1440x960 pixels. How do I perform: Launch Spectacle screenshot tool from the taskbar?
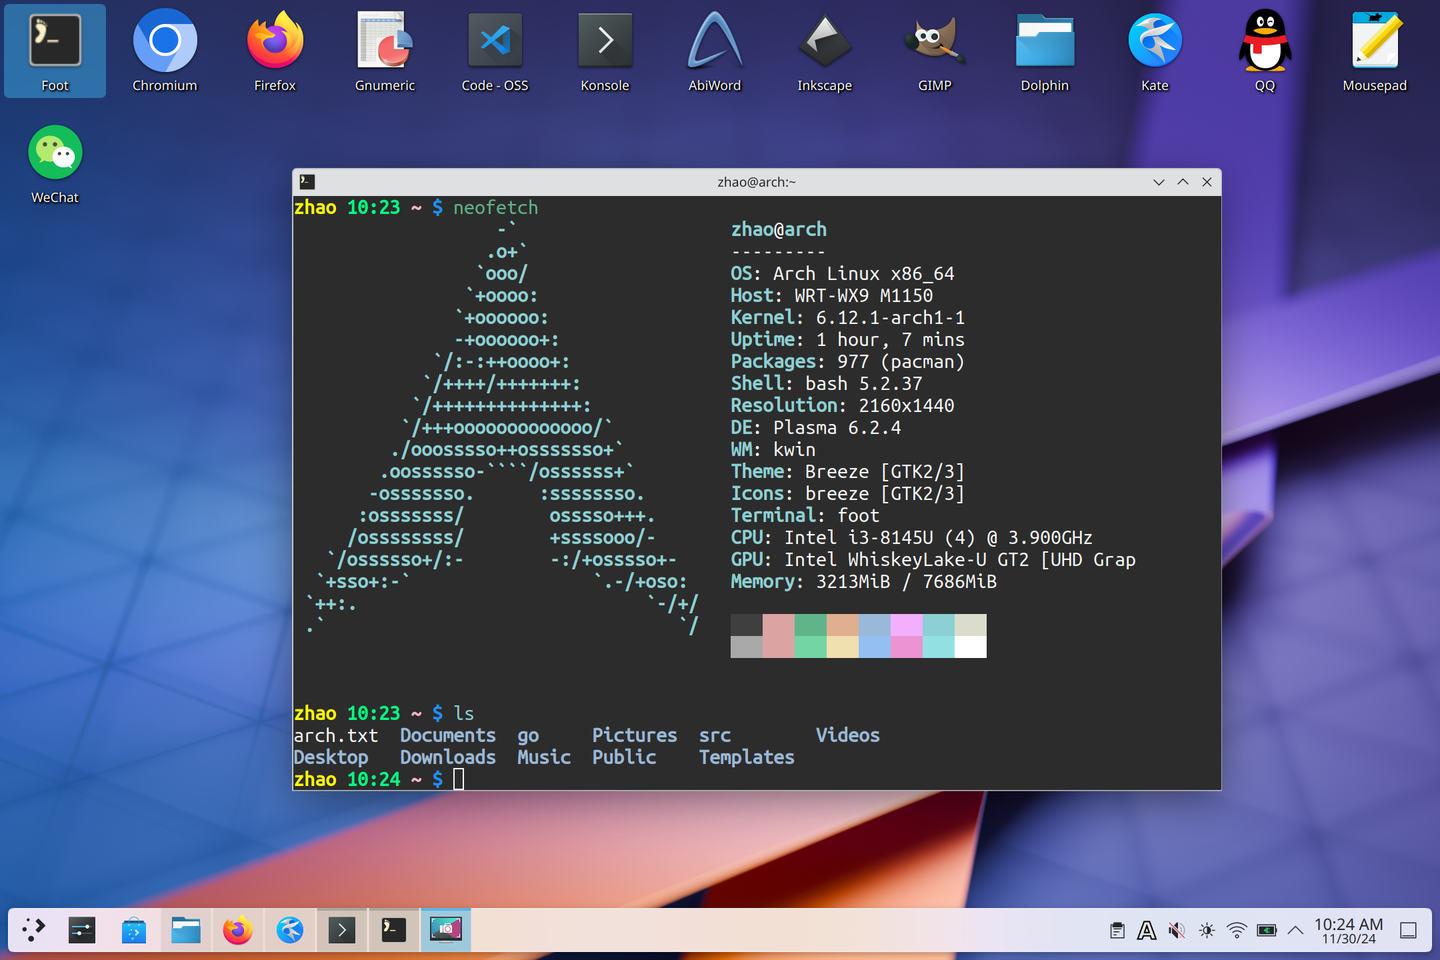point(445,929)
